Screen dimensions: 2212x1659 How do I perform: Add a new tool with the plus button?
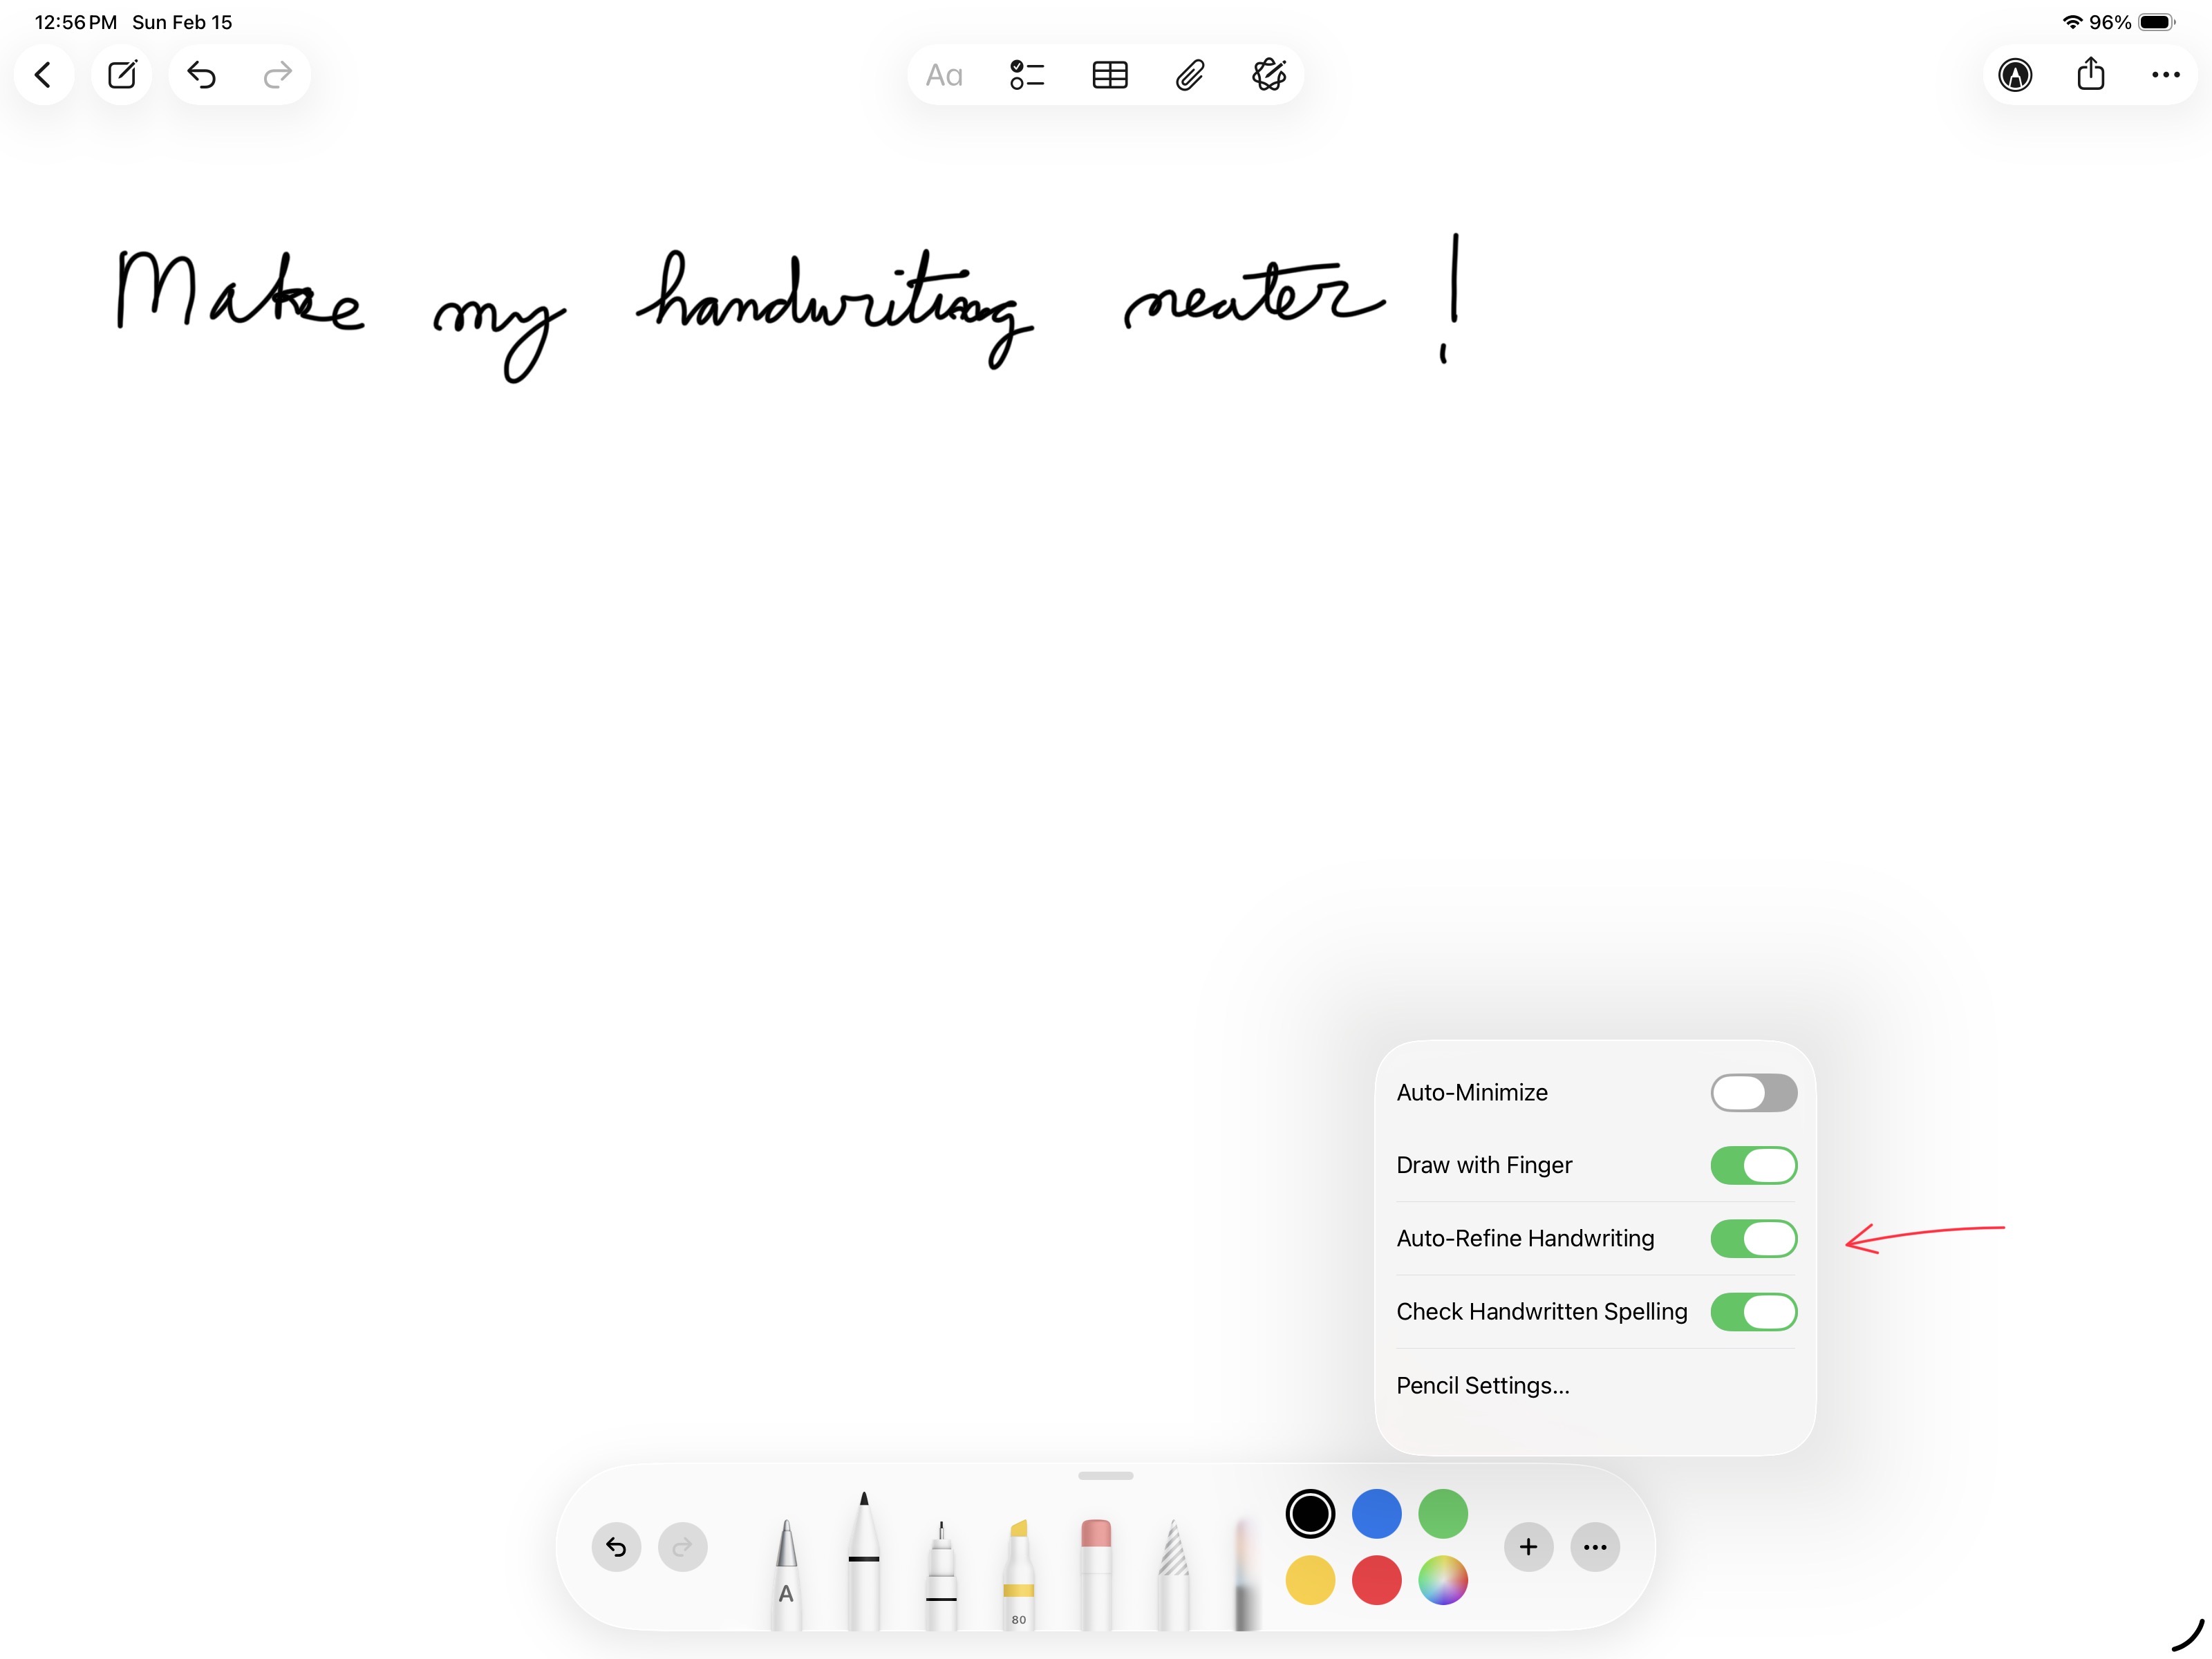[1528, 1547]
